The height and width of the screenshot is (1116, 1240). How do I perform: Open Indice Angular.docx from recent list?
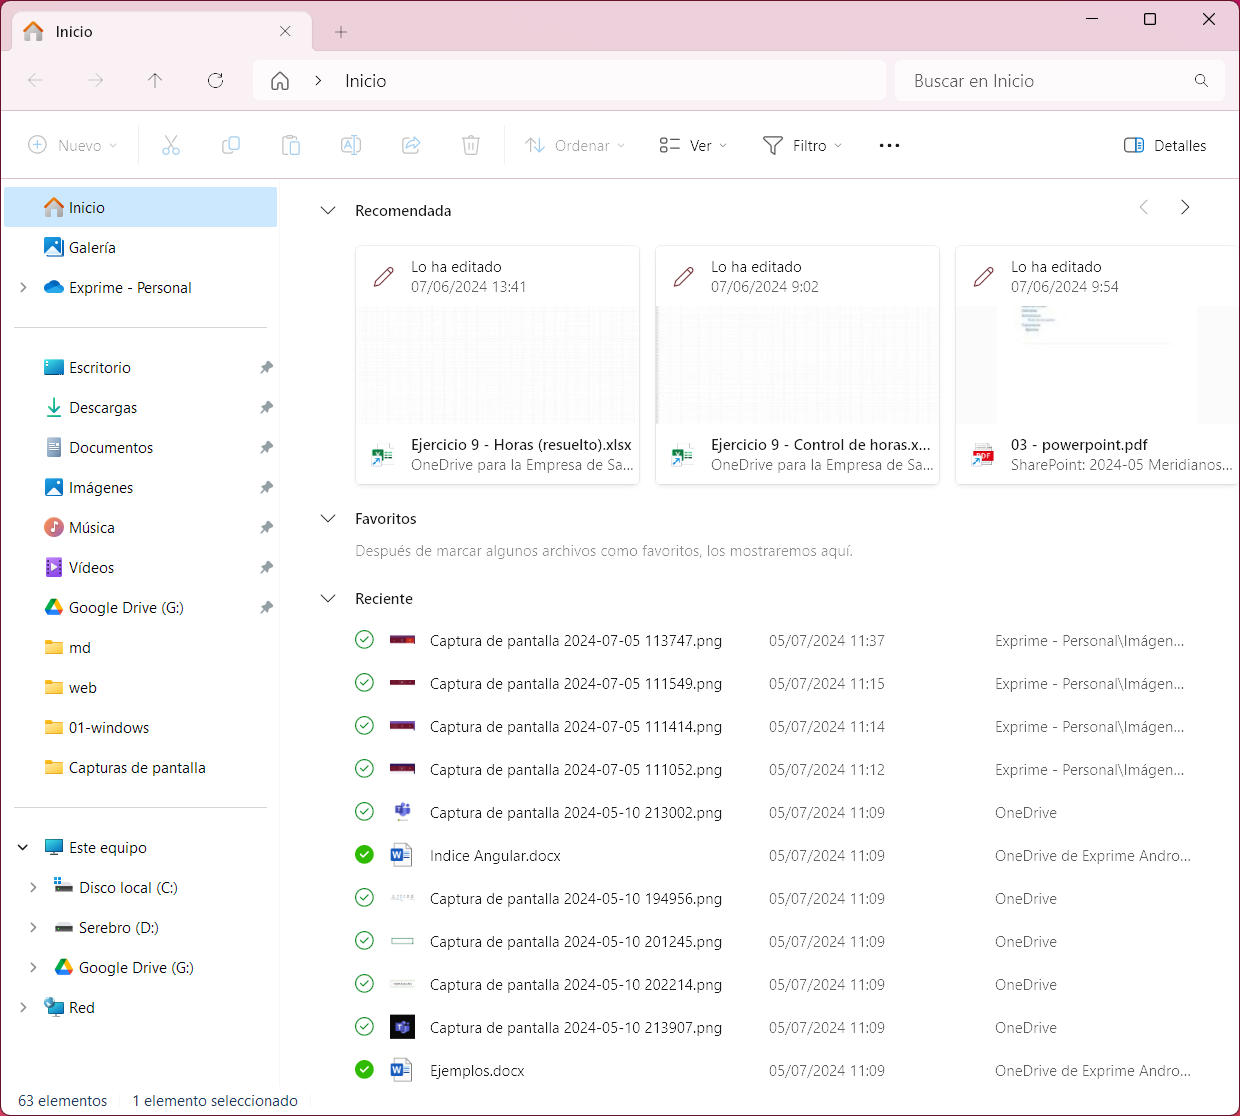click(495, 856)
